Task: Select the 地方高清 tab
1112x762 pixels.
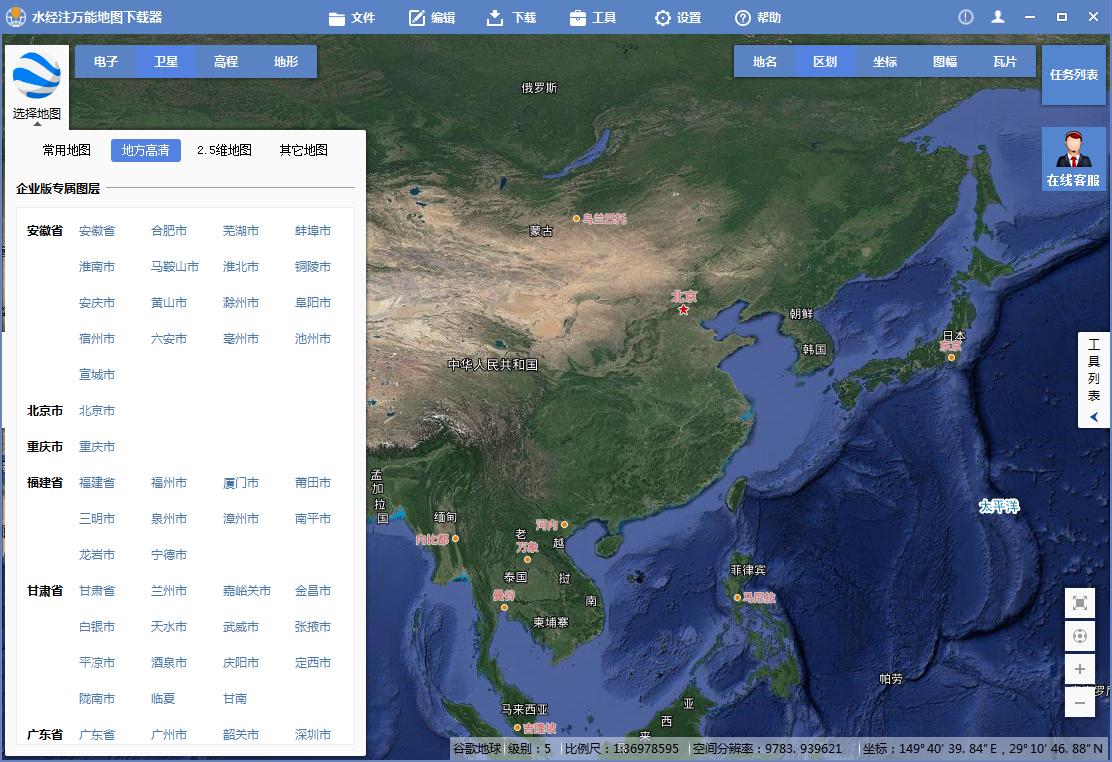Action: 145,150
